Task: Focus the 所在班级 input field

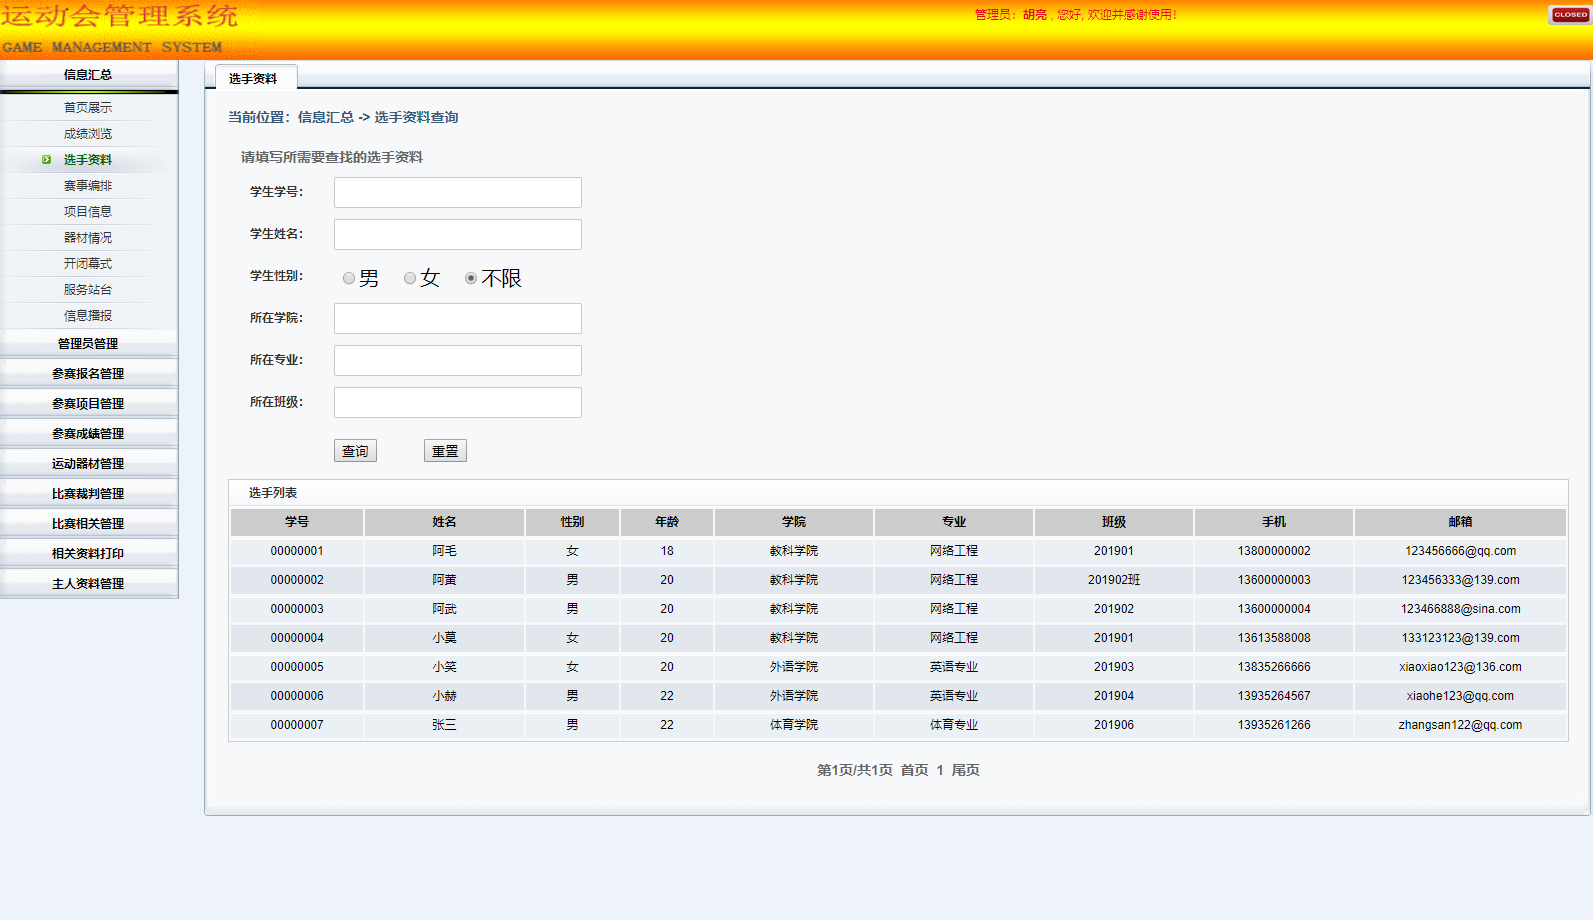Action: tap(458, 403)
